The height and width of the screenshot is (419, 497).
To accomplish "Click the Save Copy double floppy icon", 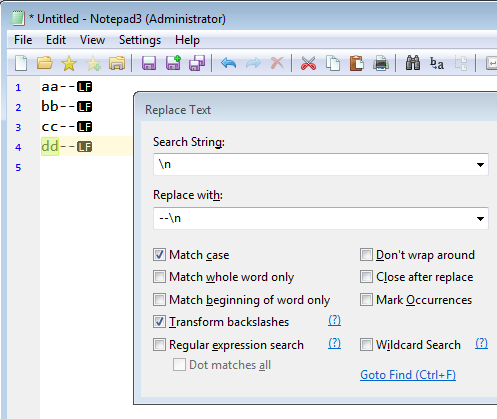I will pos(197,63).
